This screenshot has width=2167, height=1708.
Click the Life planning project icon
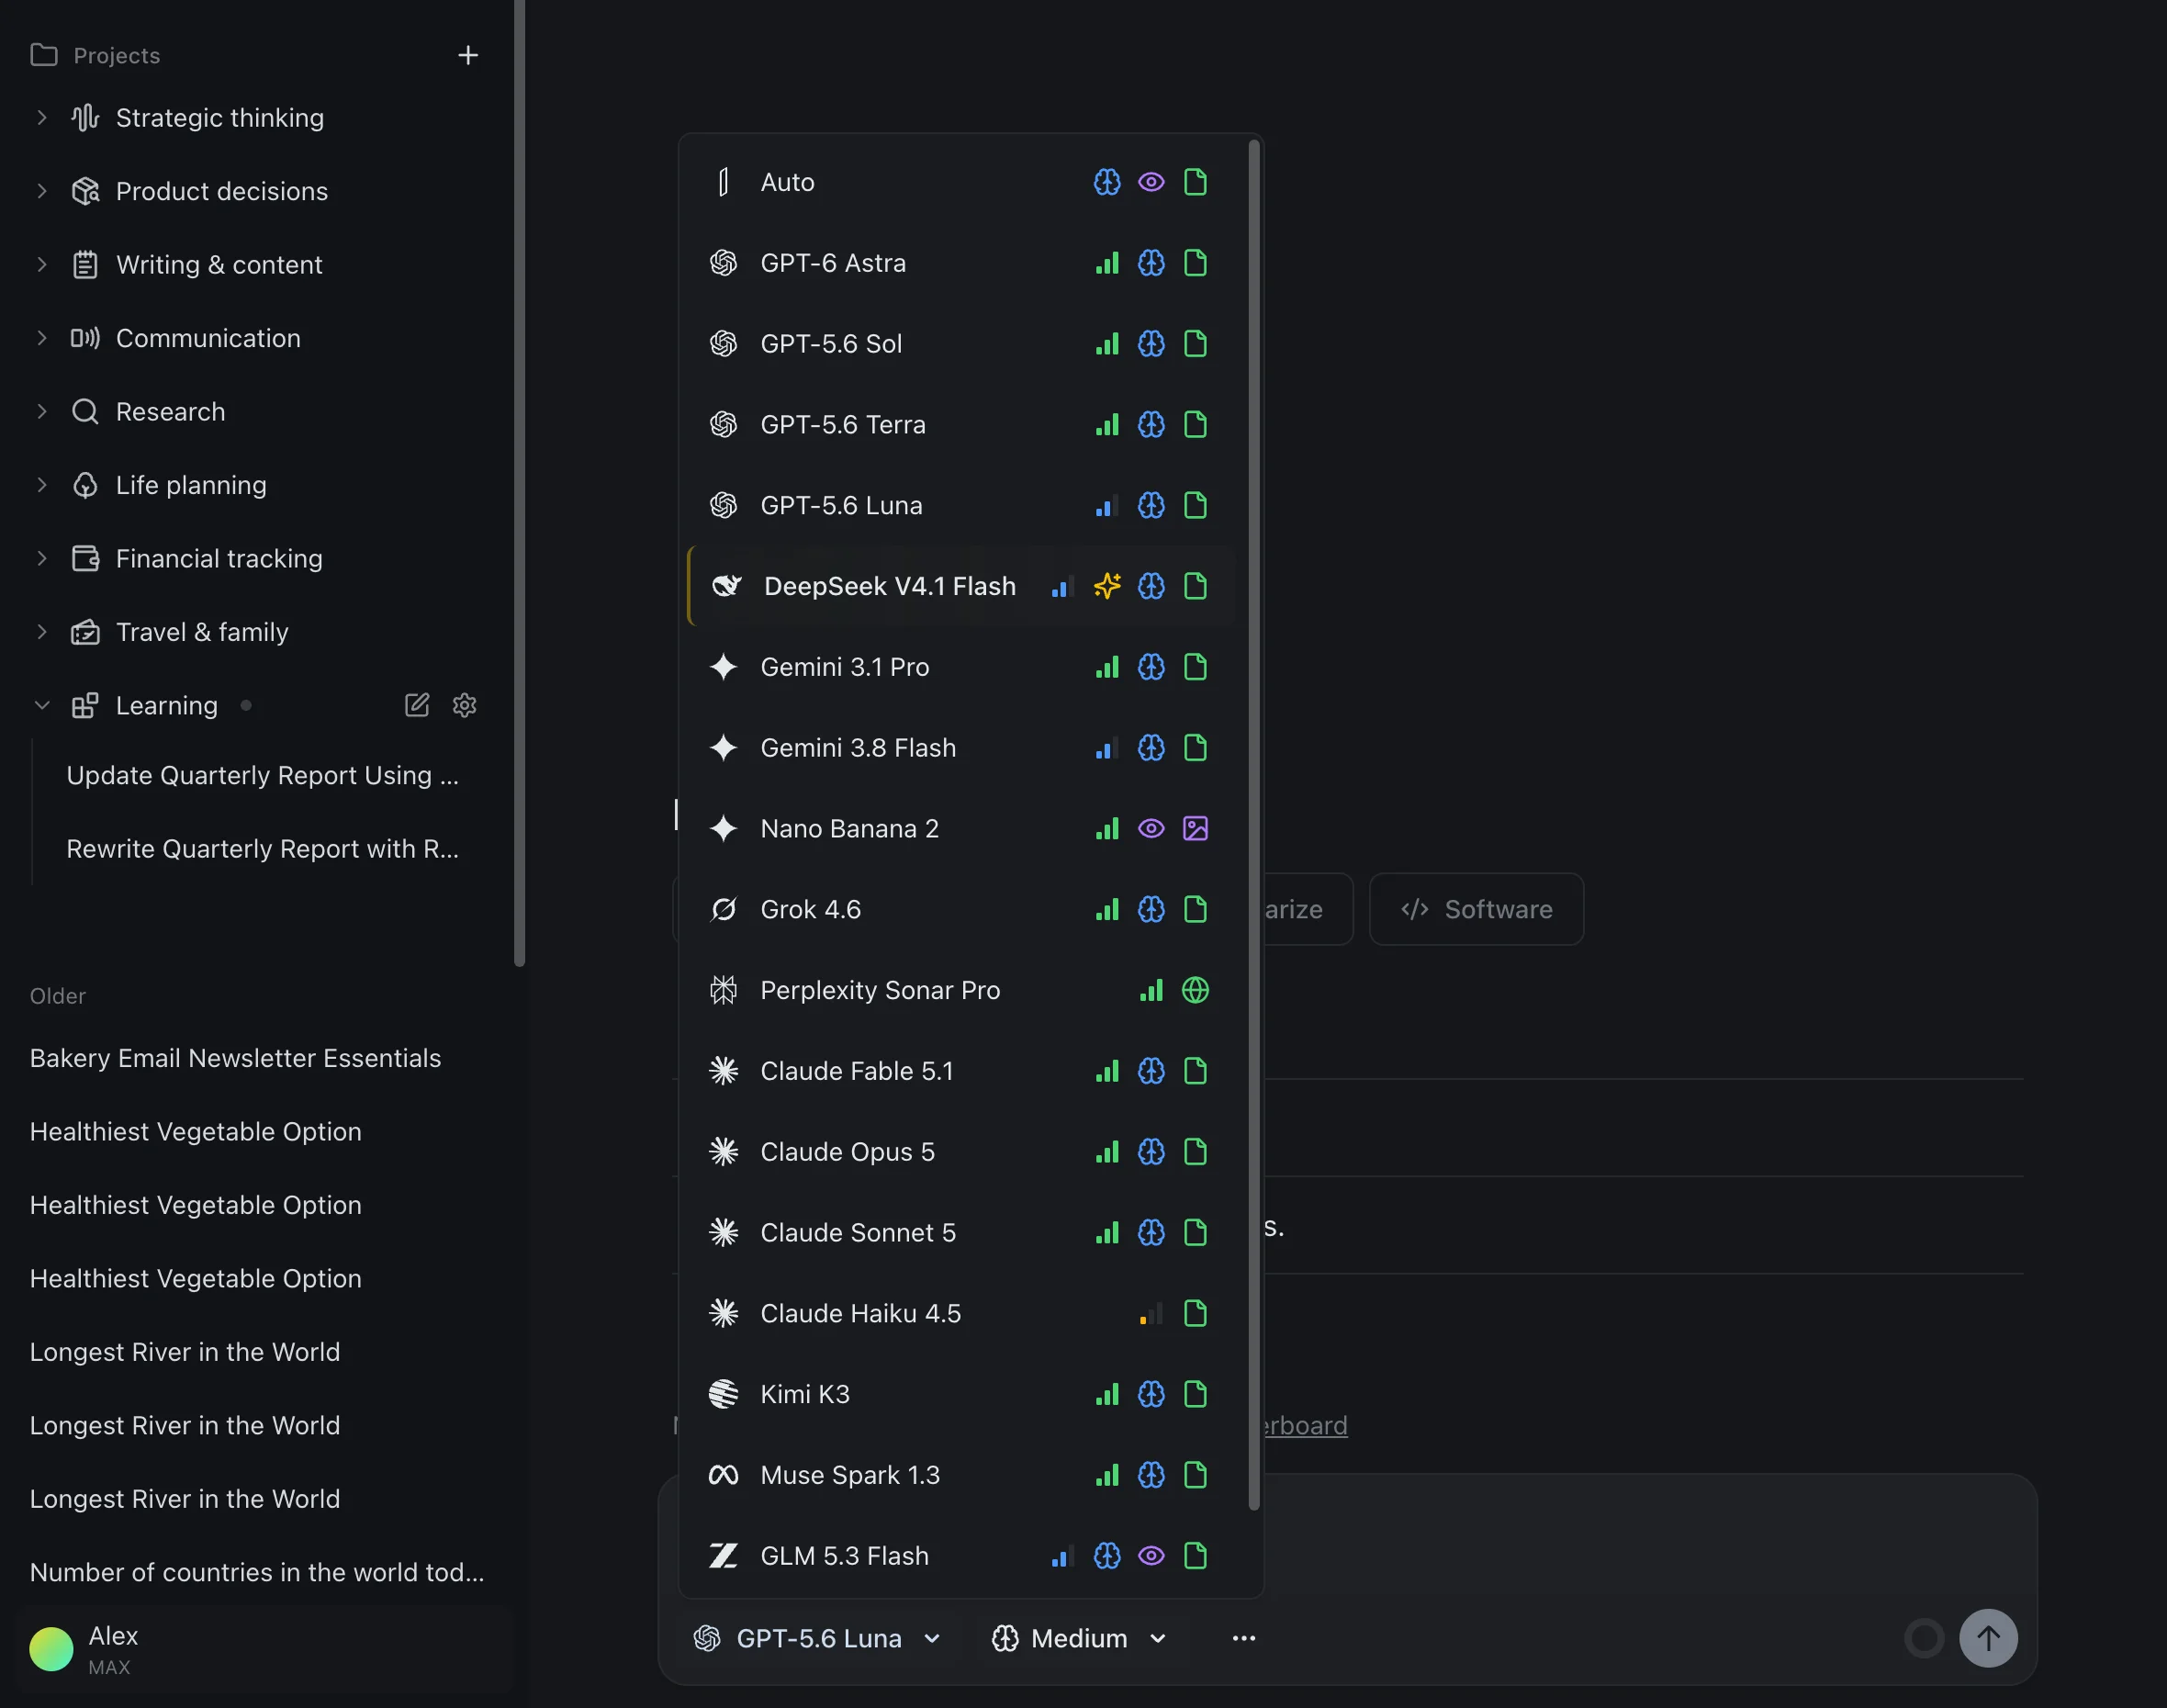point(85,485)
